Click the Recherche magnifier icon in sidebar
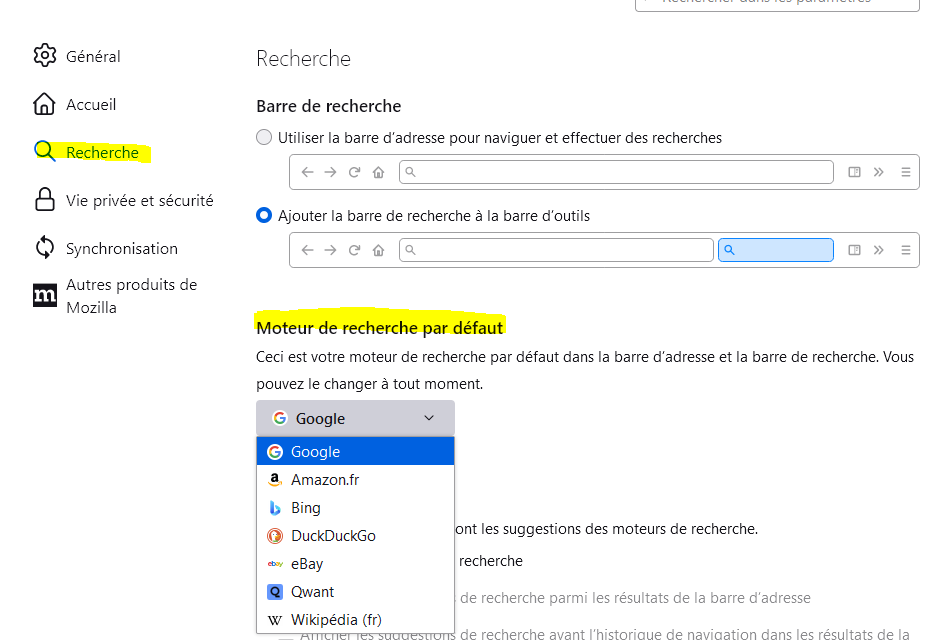This screenshot has height=640, width=946. pyautogui.click(x=45, y=151)
